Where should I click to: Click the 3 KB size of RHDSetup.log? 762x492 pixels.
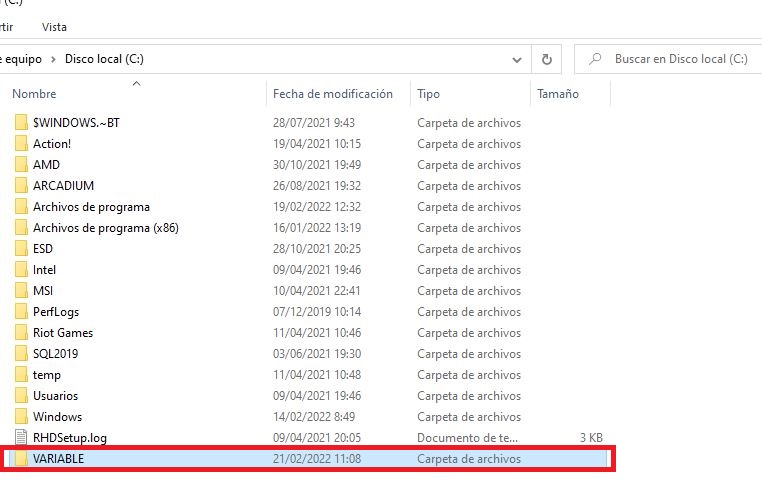591,438
